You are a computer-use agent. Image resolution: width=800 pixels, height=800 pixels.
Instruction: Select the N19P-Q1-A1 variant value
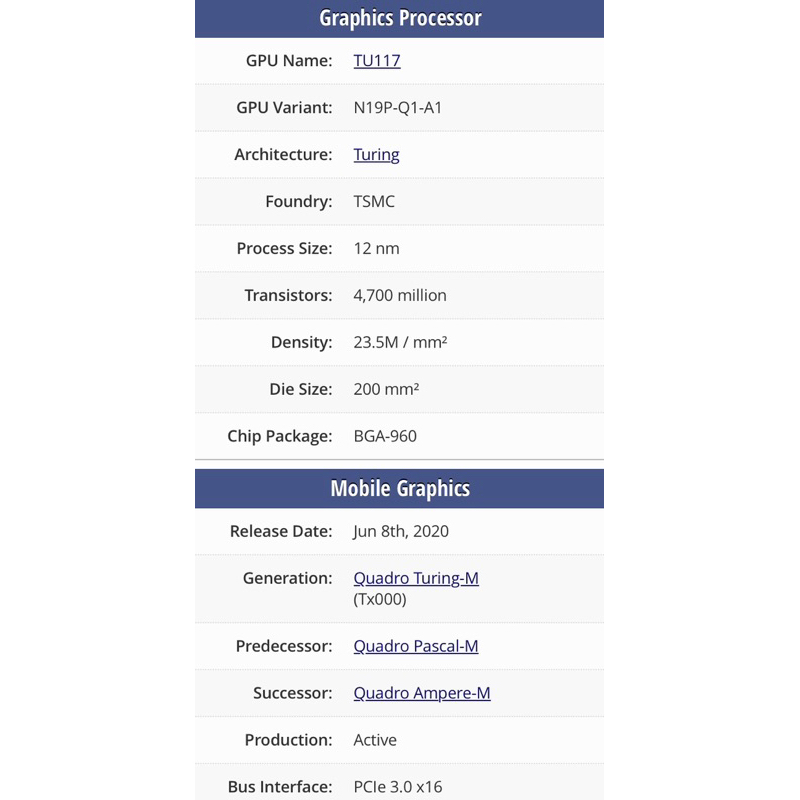point(398,108)
